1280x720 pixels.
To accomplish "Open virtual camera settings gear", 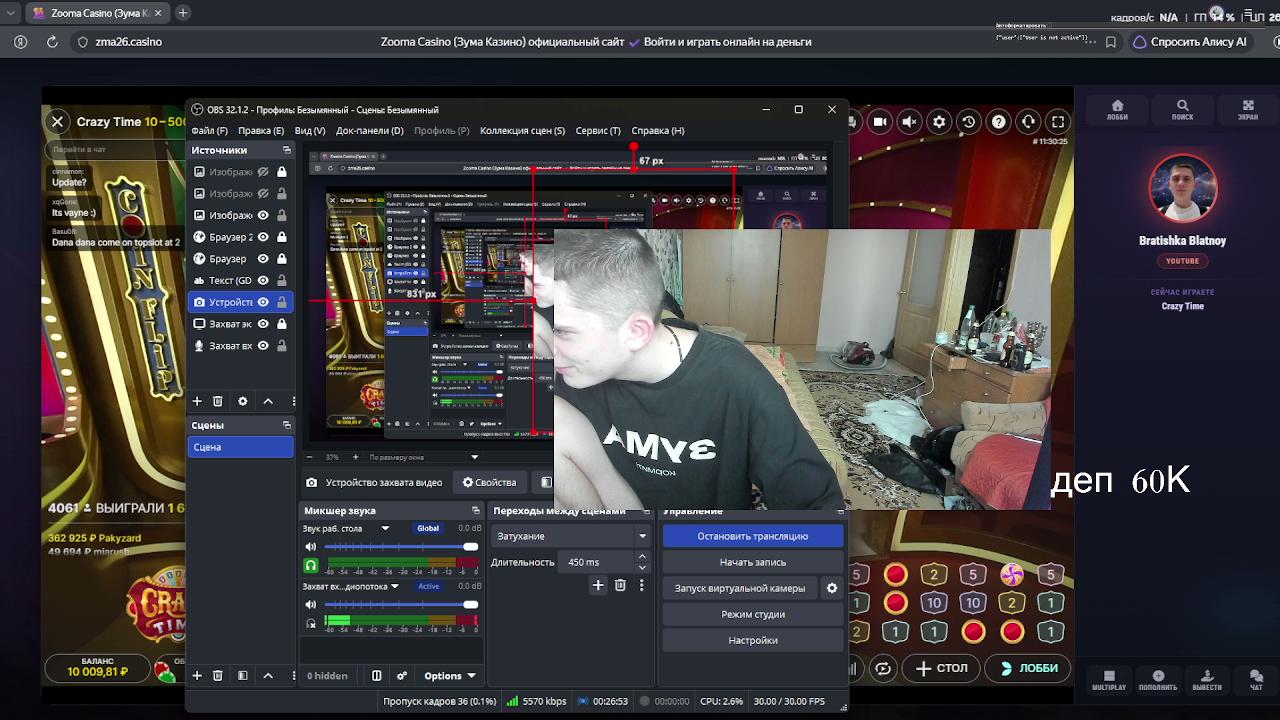I will (832, 588).
